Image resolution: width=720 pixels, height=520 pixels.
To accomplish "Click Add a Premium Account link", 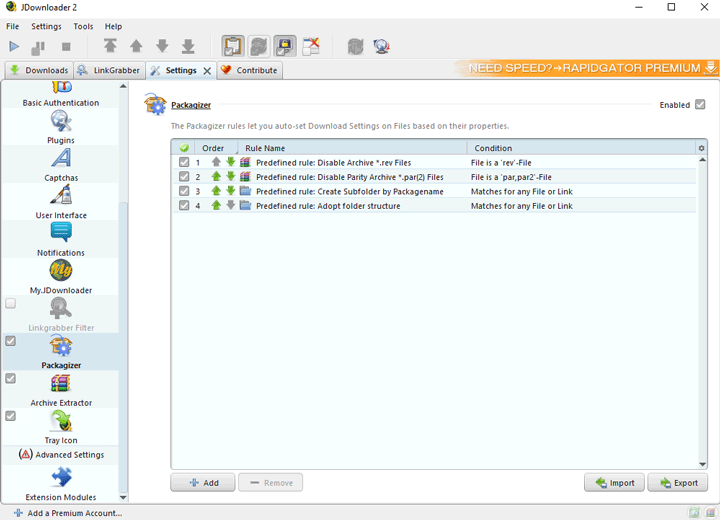I will coord(68,513).
